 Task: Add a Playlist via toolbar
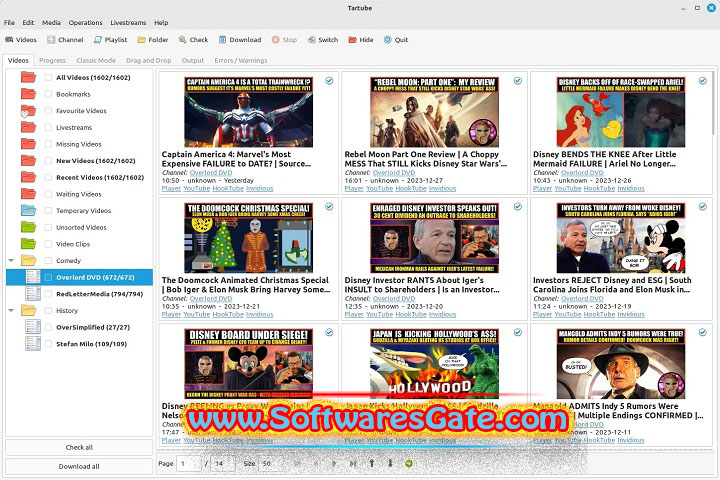(x=110, y=40)
